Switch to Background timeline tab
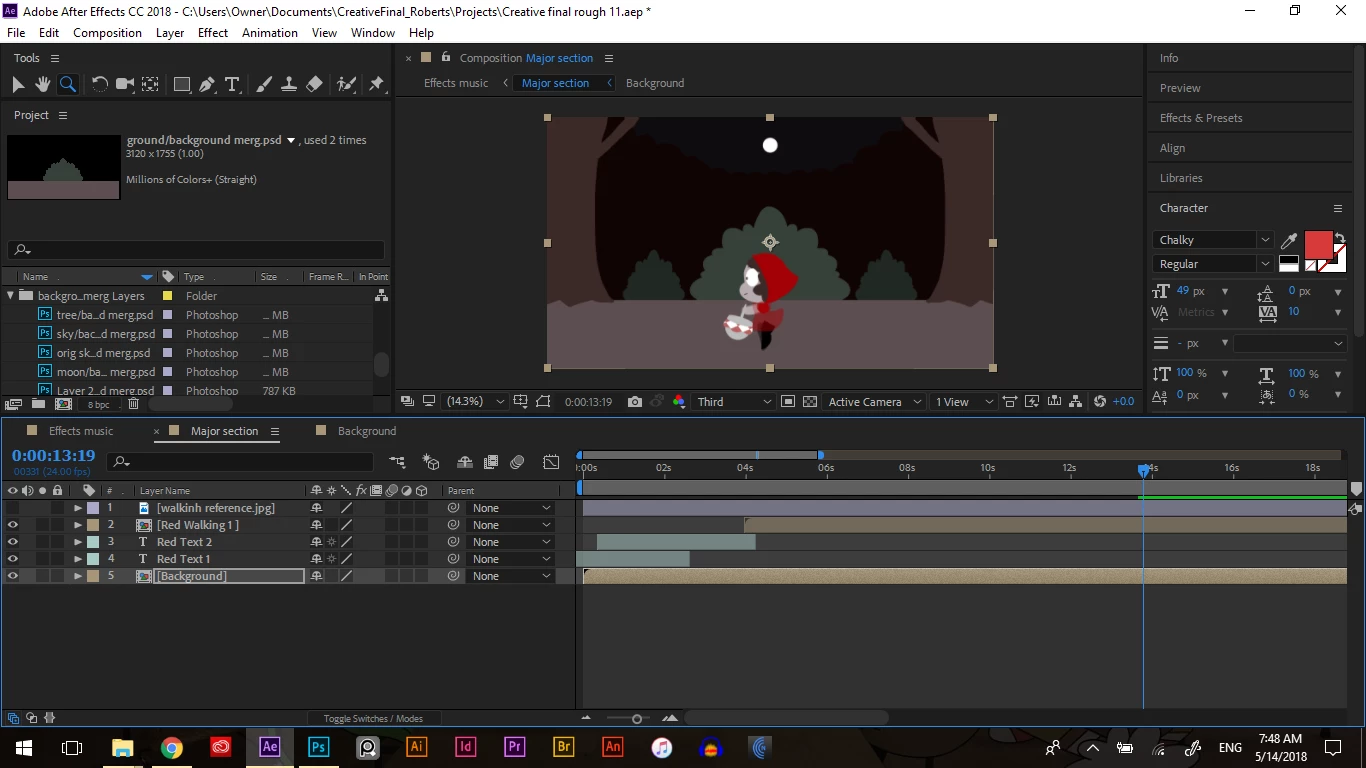 click(367, 431)
